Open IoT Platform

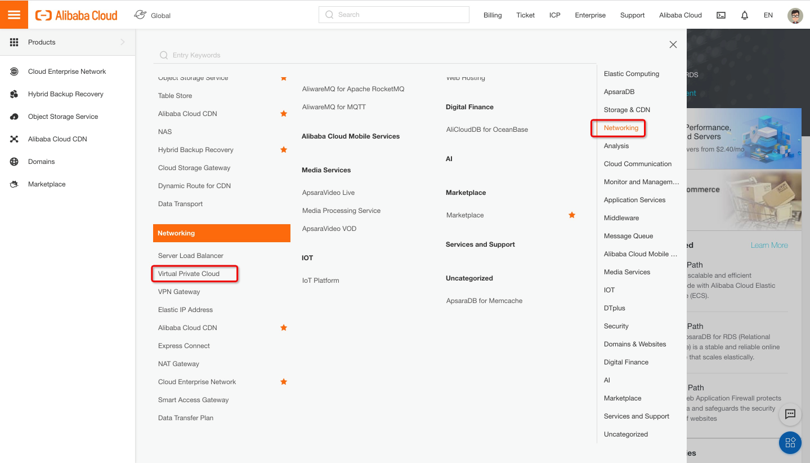pos(320,280)
